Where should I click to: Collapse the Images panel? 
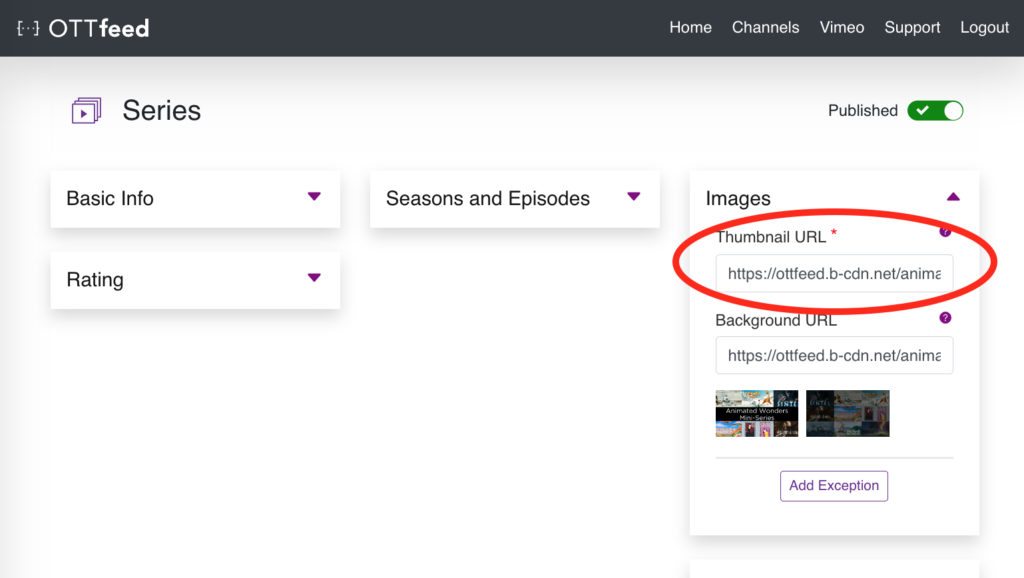953,197
